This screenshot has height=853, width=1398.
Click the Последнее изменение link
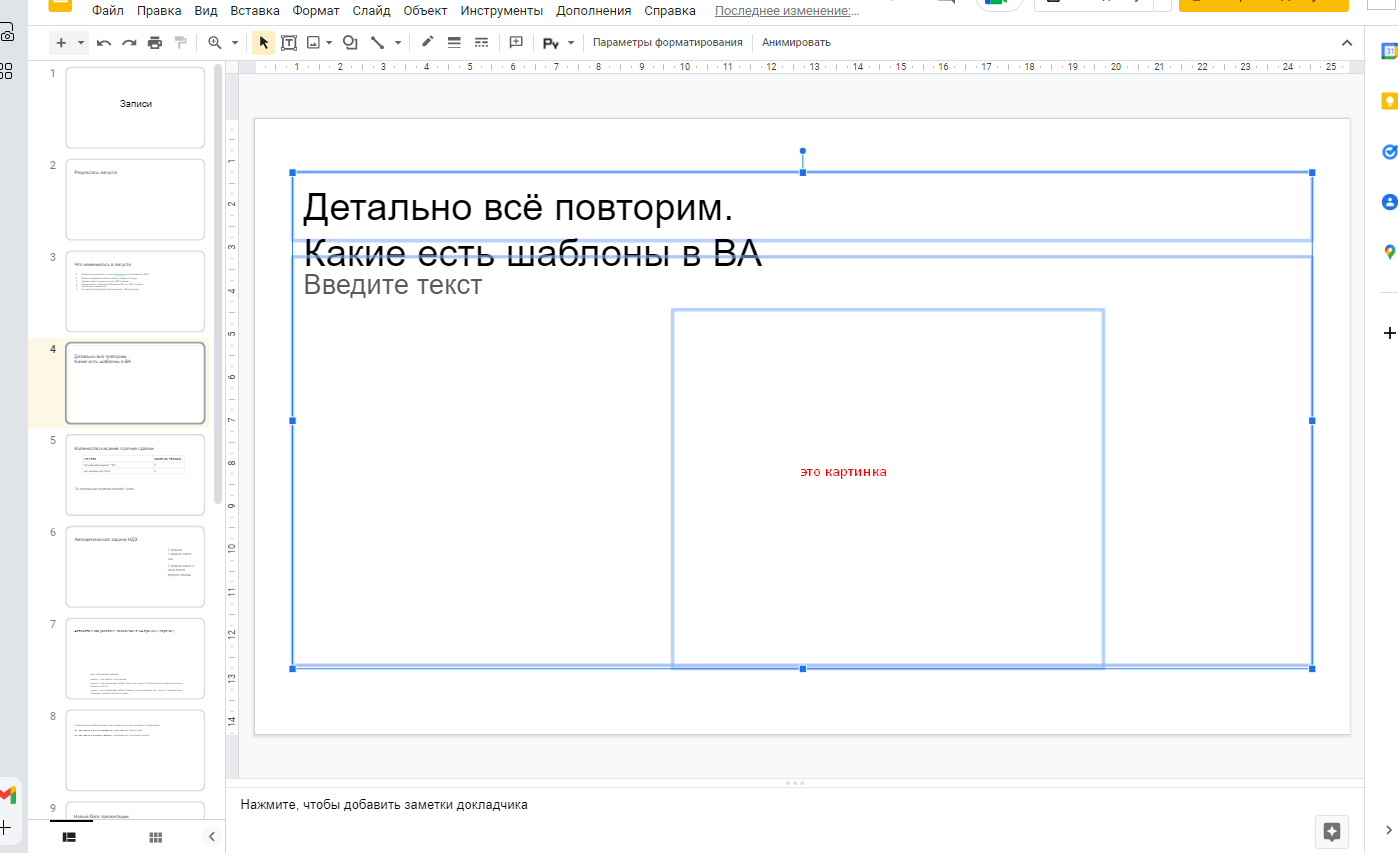pyautogui.click(x=787, y=11)
